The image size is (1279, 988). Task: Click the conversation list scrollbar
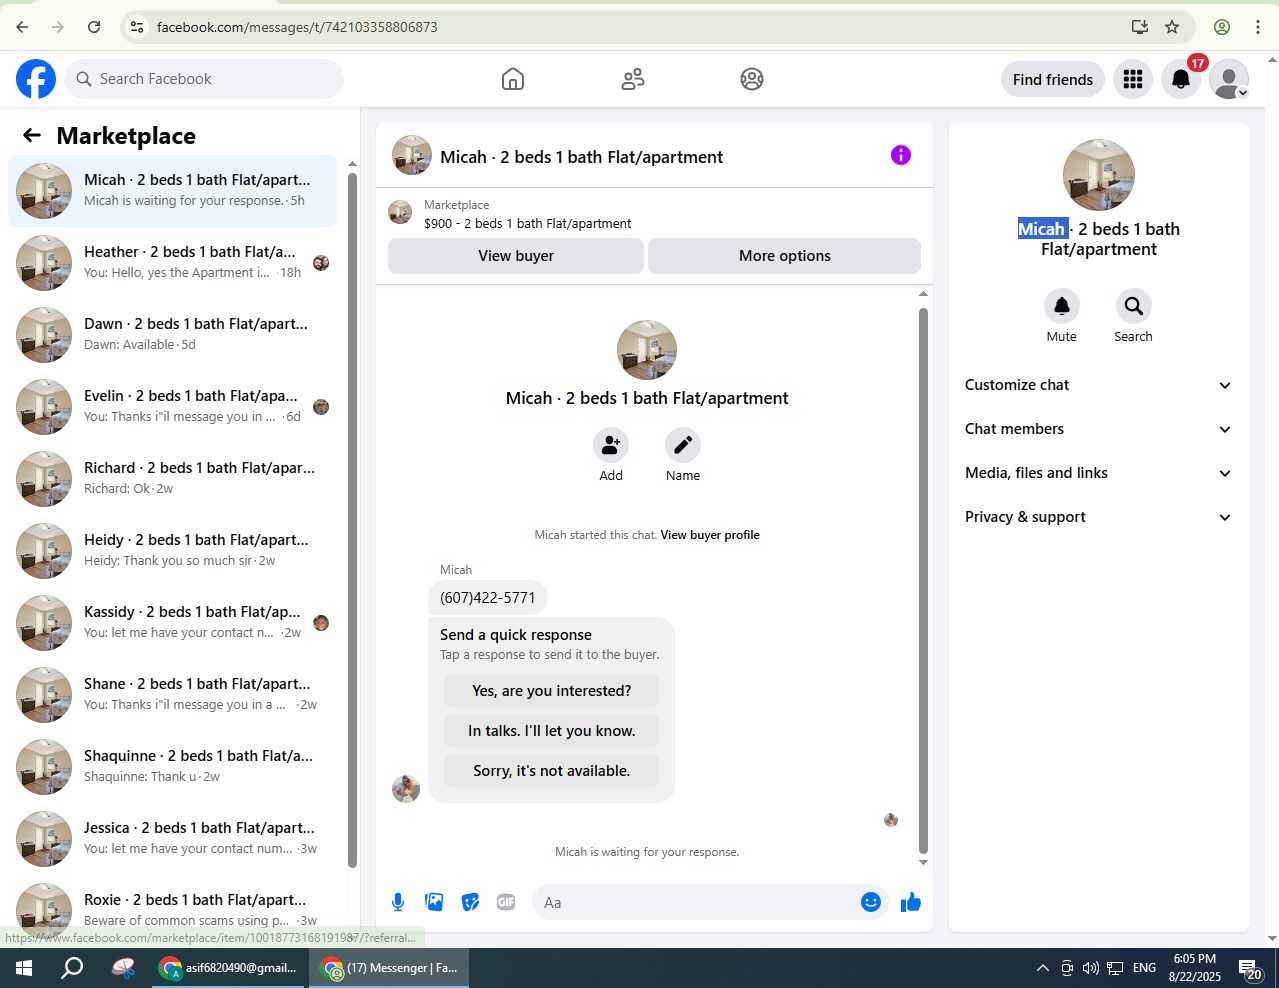point(352,520)
